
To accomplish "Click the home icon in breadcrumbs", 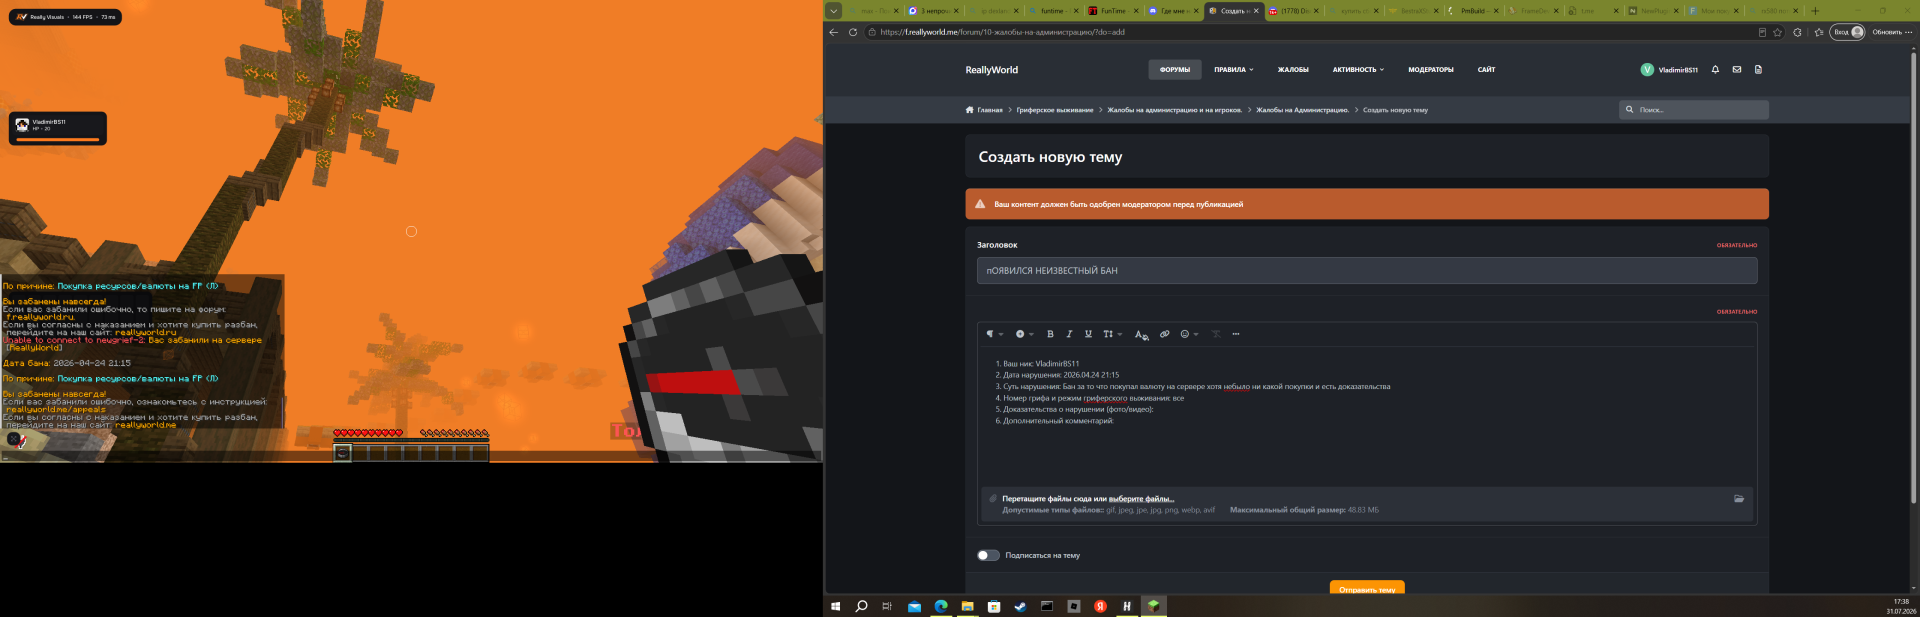I will [x=969, y=110].
